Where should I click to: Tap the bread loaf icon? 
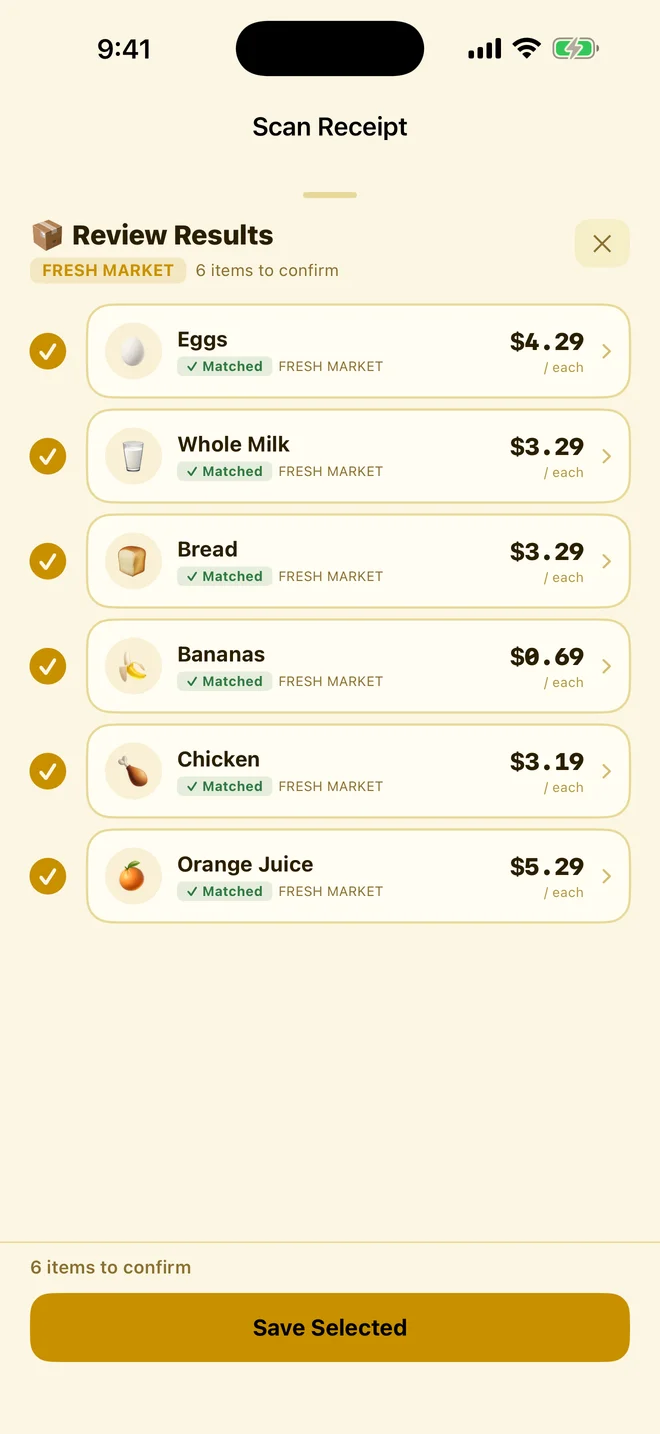pos(133,561)
